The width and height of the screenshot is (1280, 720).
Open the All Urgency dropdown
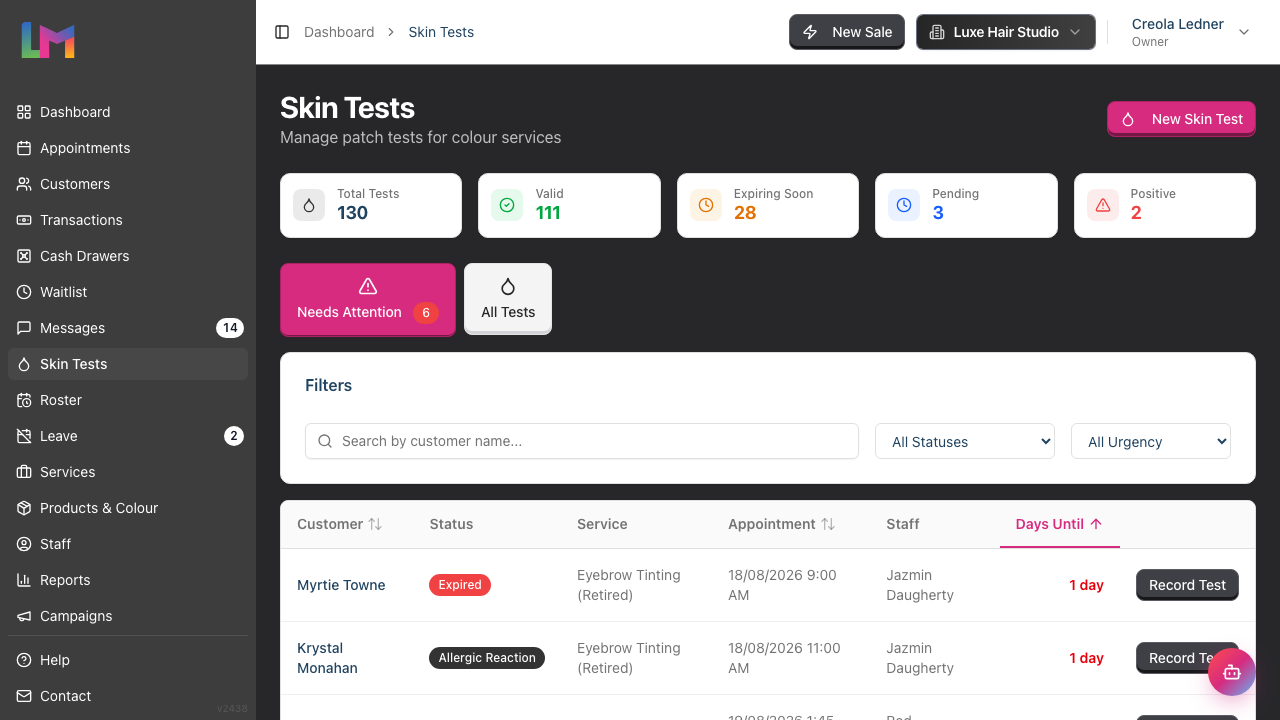[1151, 441]
